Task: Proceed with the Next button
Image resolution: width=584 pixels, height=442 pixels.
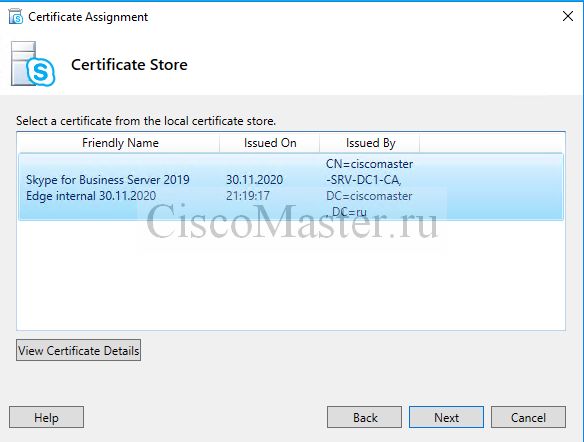Action: tap(446, 417)
